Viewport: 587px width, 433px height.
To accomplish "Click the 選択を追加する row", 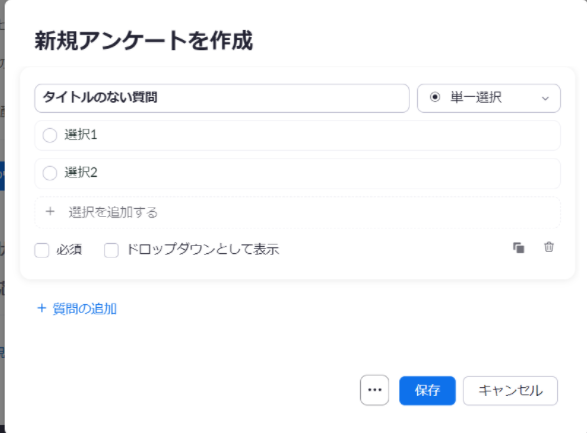I will coord(298,212).
